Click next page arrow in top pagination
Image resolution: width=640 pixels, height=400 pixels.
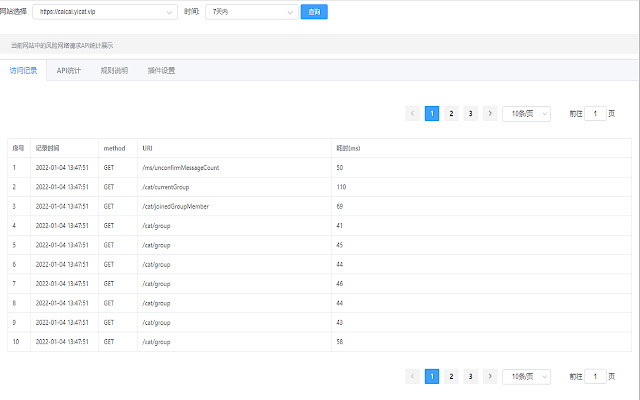click(x=490, y=113)
